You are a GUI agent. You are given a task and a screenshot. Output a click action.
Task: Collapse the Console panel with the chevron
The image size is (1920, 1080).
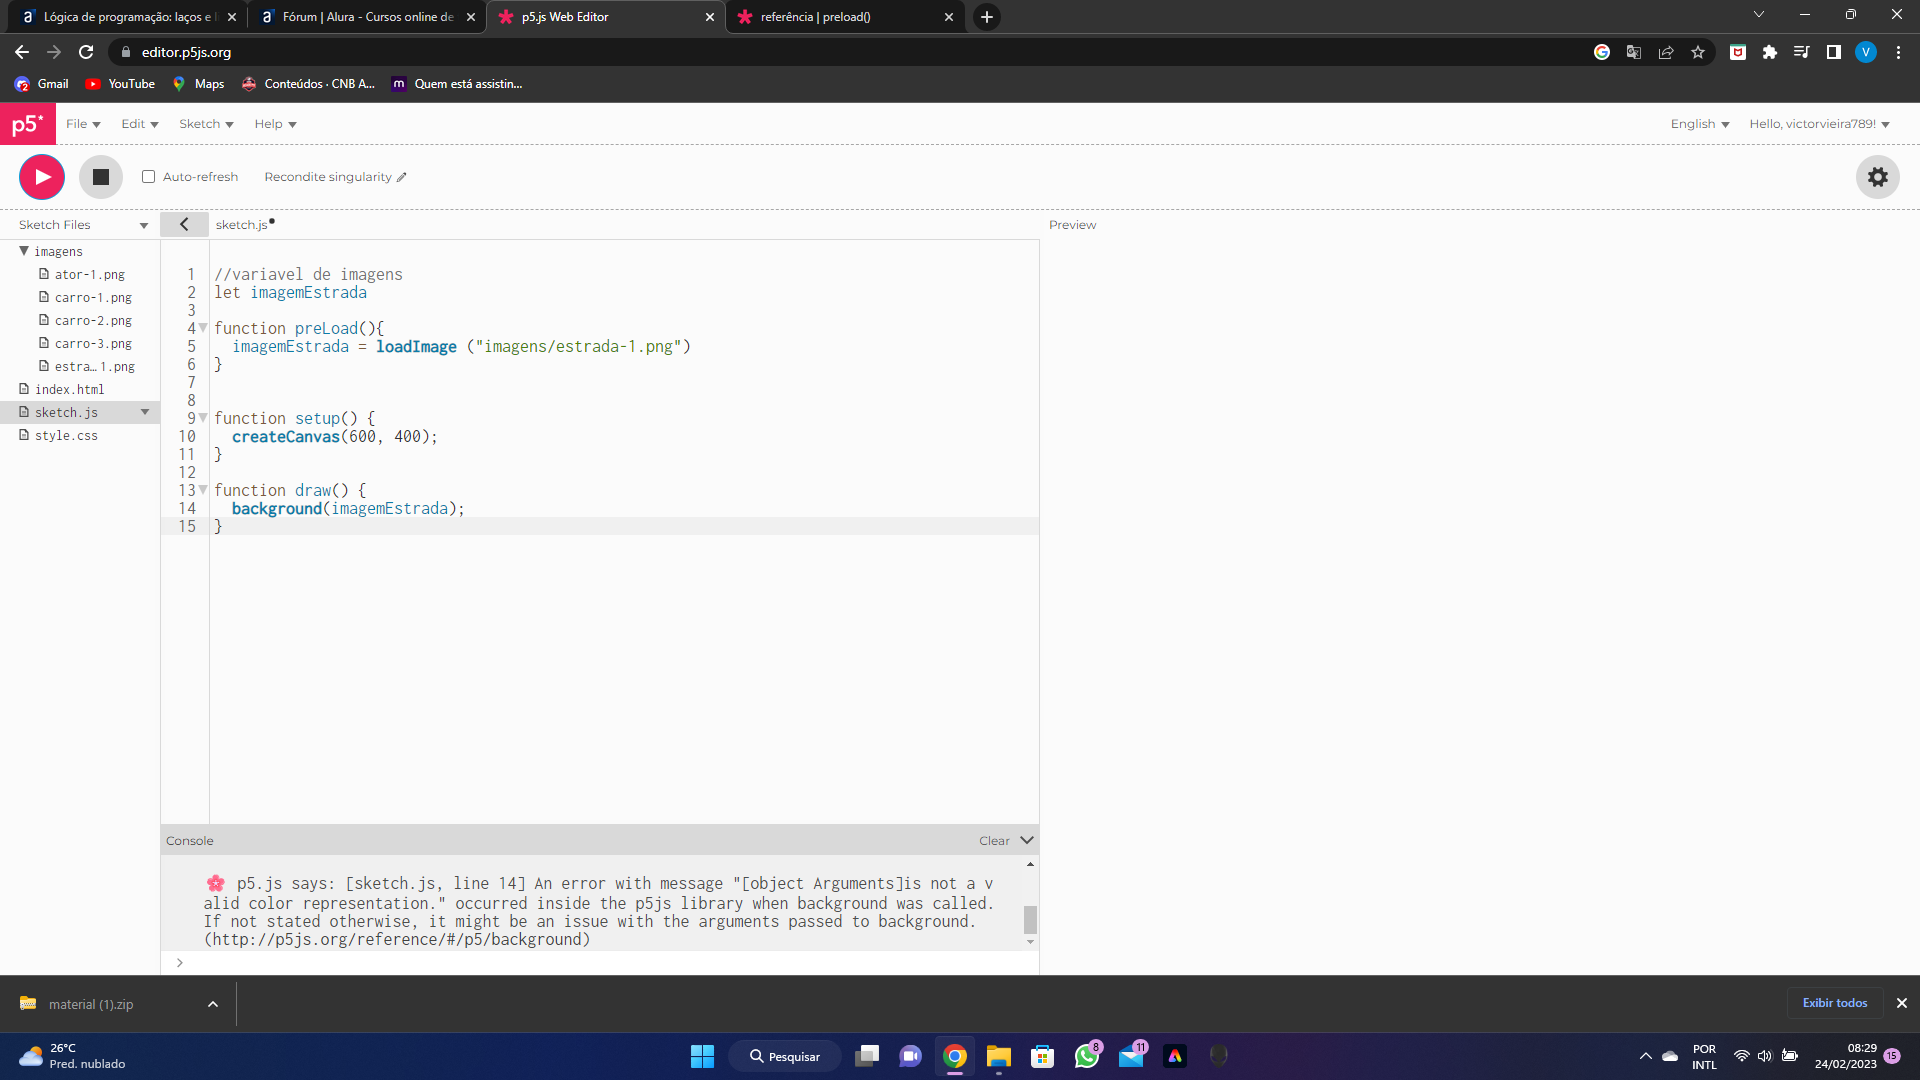tap(1027, 840)
